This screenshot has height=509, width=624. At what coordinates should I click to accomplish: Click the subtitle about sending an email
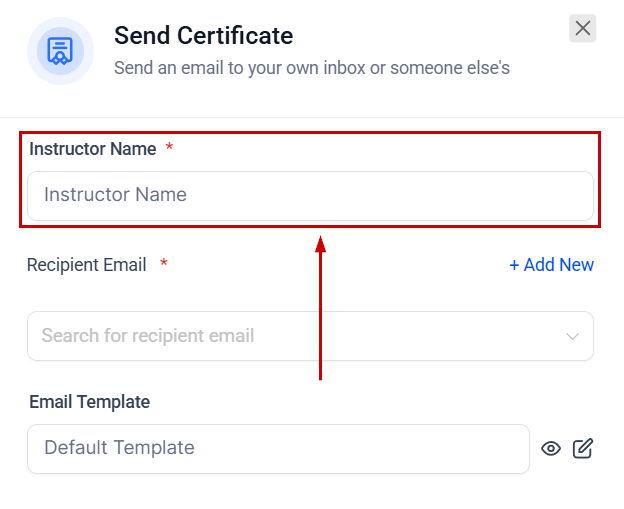click(312, 68)
